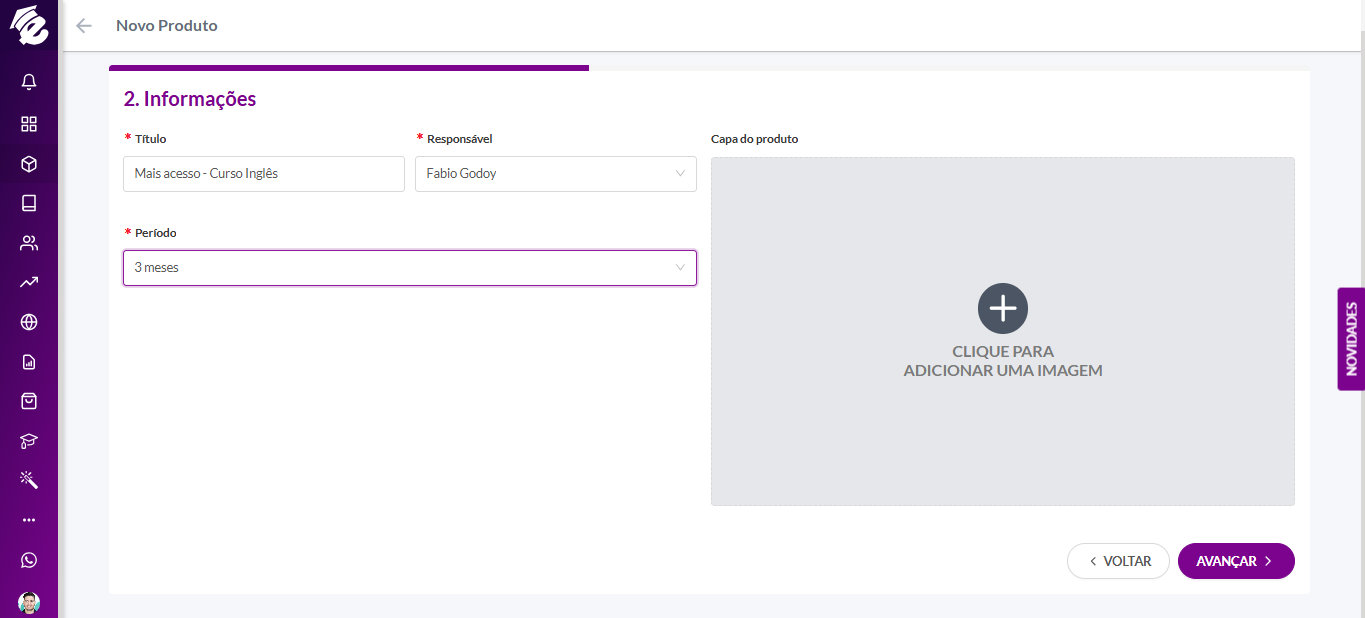1365x618 pixels.
Task: Click the product cover upload area text
Action: (1003, 361)
